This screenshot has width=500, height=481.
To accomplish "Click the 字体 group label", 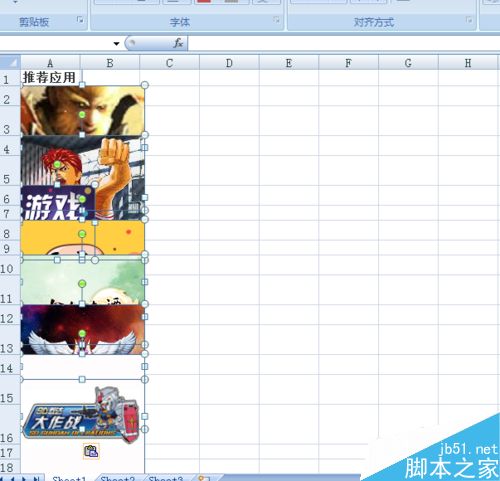I will tap(180, 22).
